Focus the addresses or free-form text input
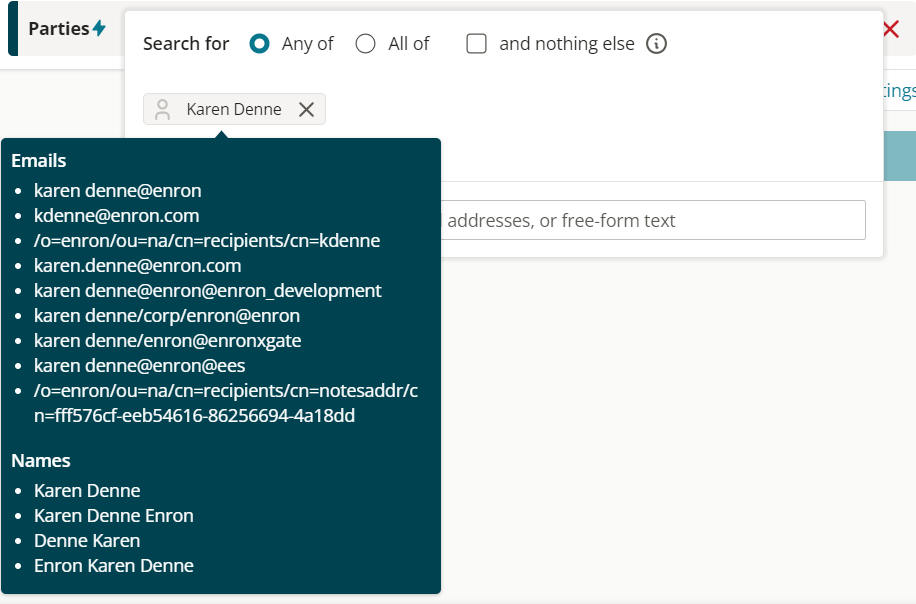Screen dimensions: 916x604 (652, 220)
